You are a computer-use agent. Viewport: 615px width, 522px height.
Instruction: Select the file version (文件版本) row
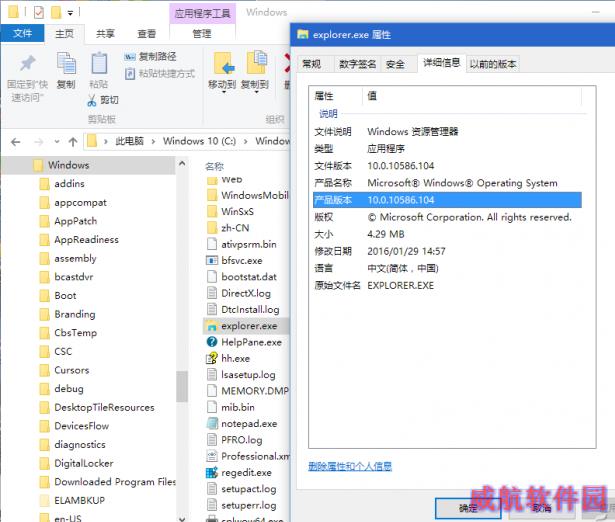[x=447, y=166]
